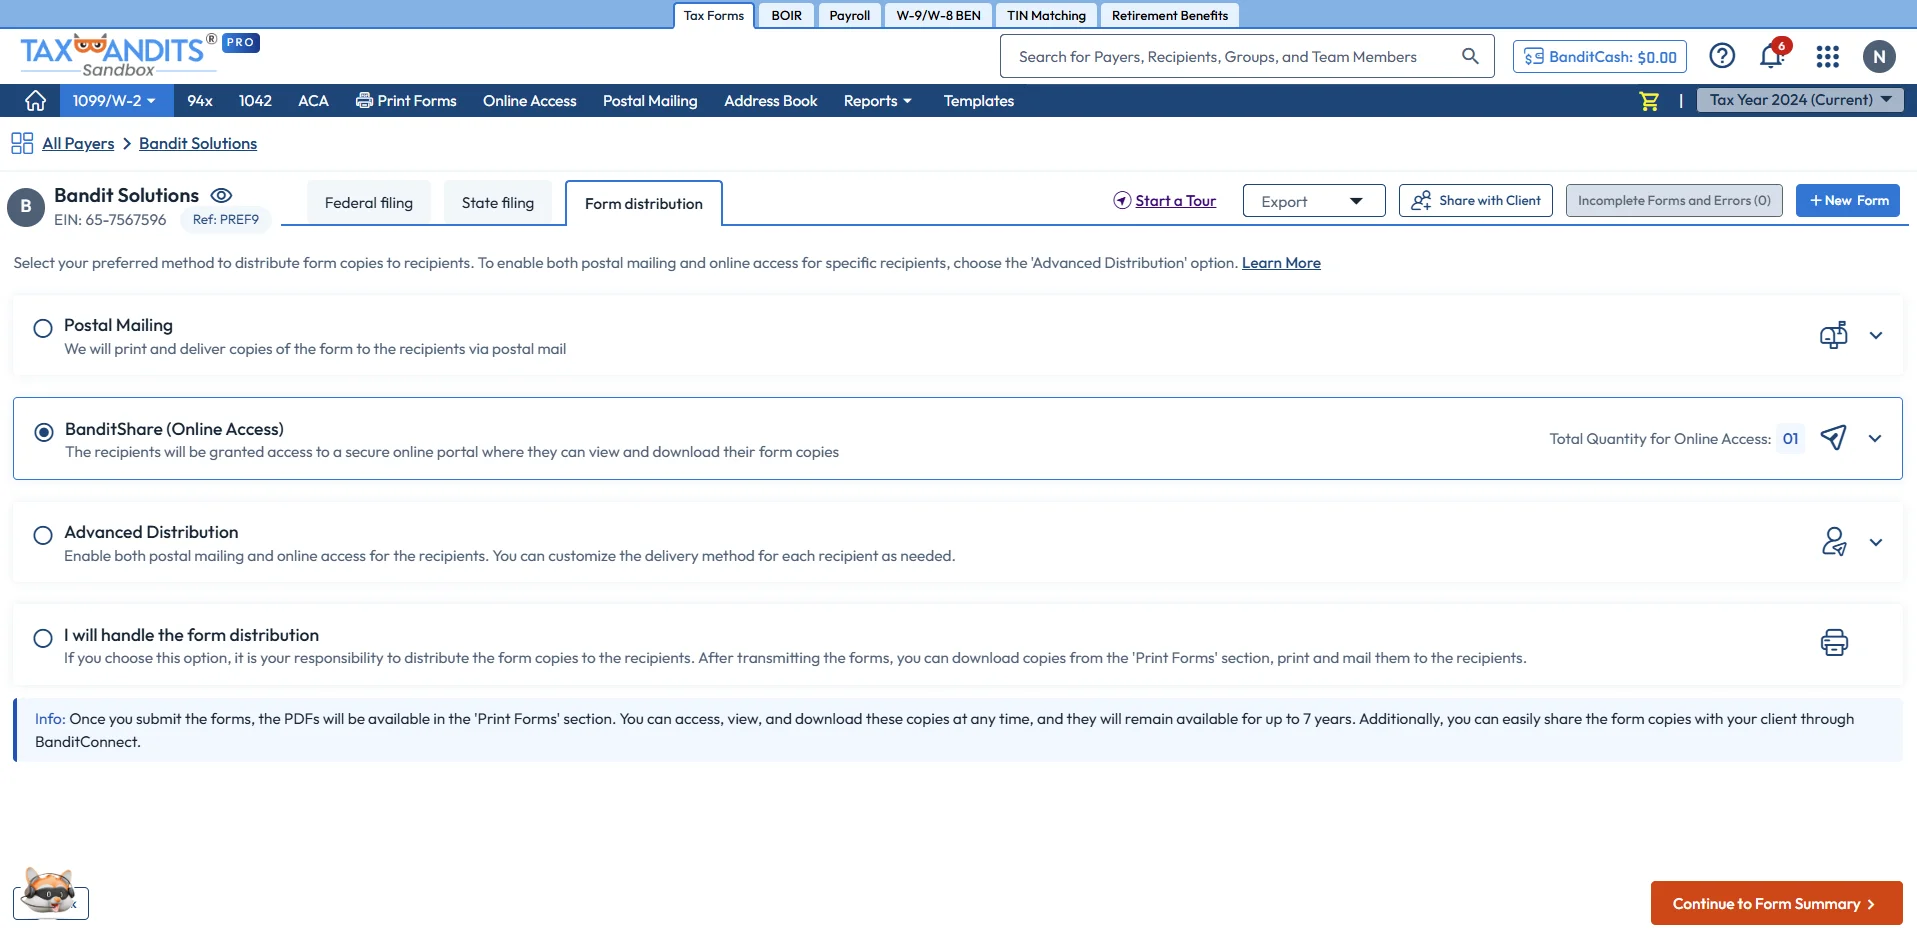The width and height of the screenshot is (1917, 941).
Task: Click the postal mailbox icon
Action: pyautogui.click(x=1833, y=335)
